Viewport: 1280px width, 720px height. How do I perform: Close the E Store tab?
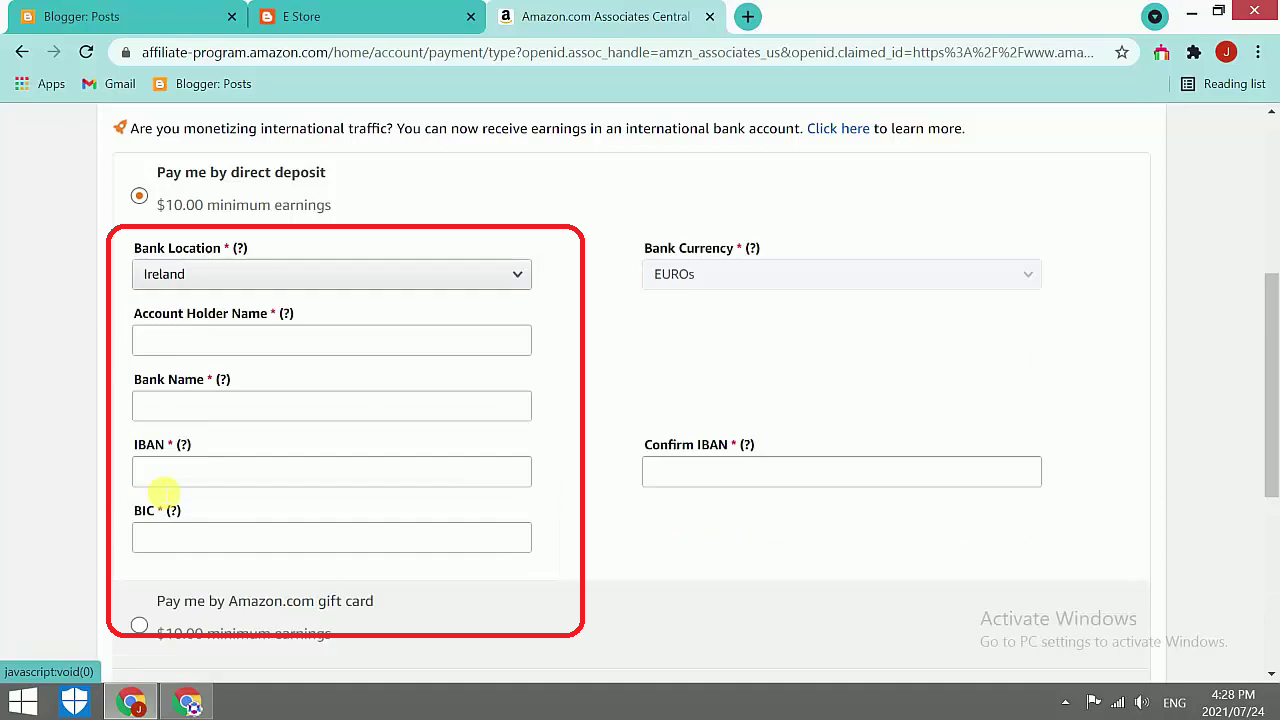coord(469,17)
